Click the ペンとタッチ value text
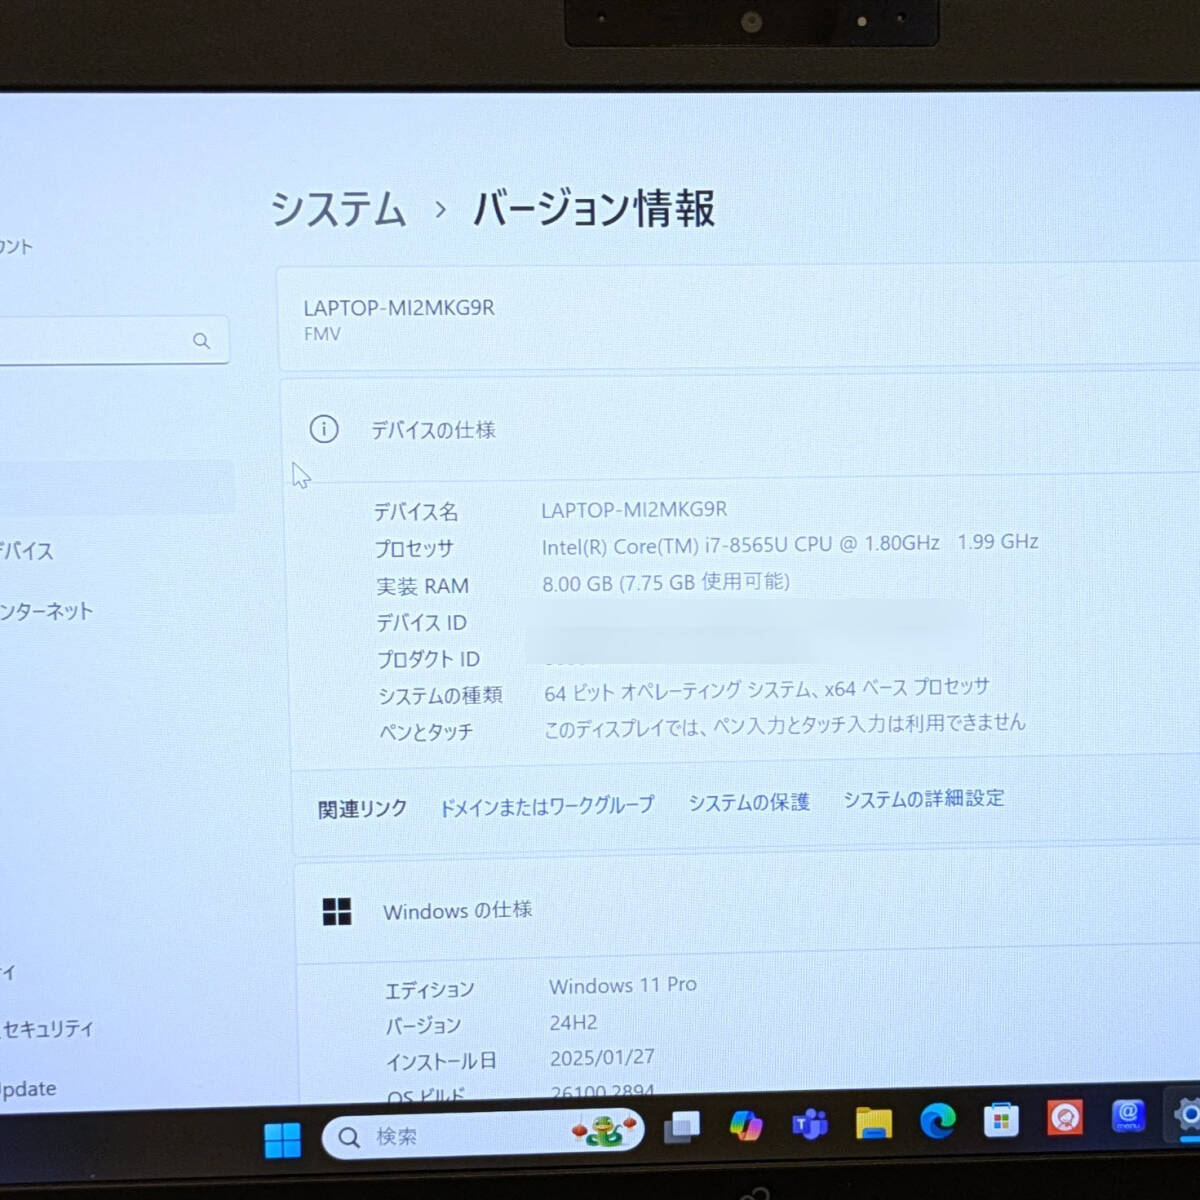The image size is (1200, 1200). (785, 726)
